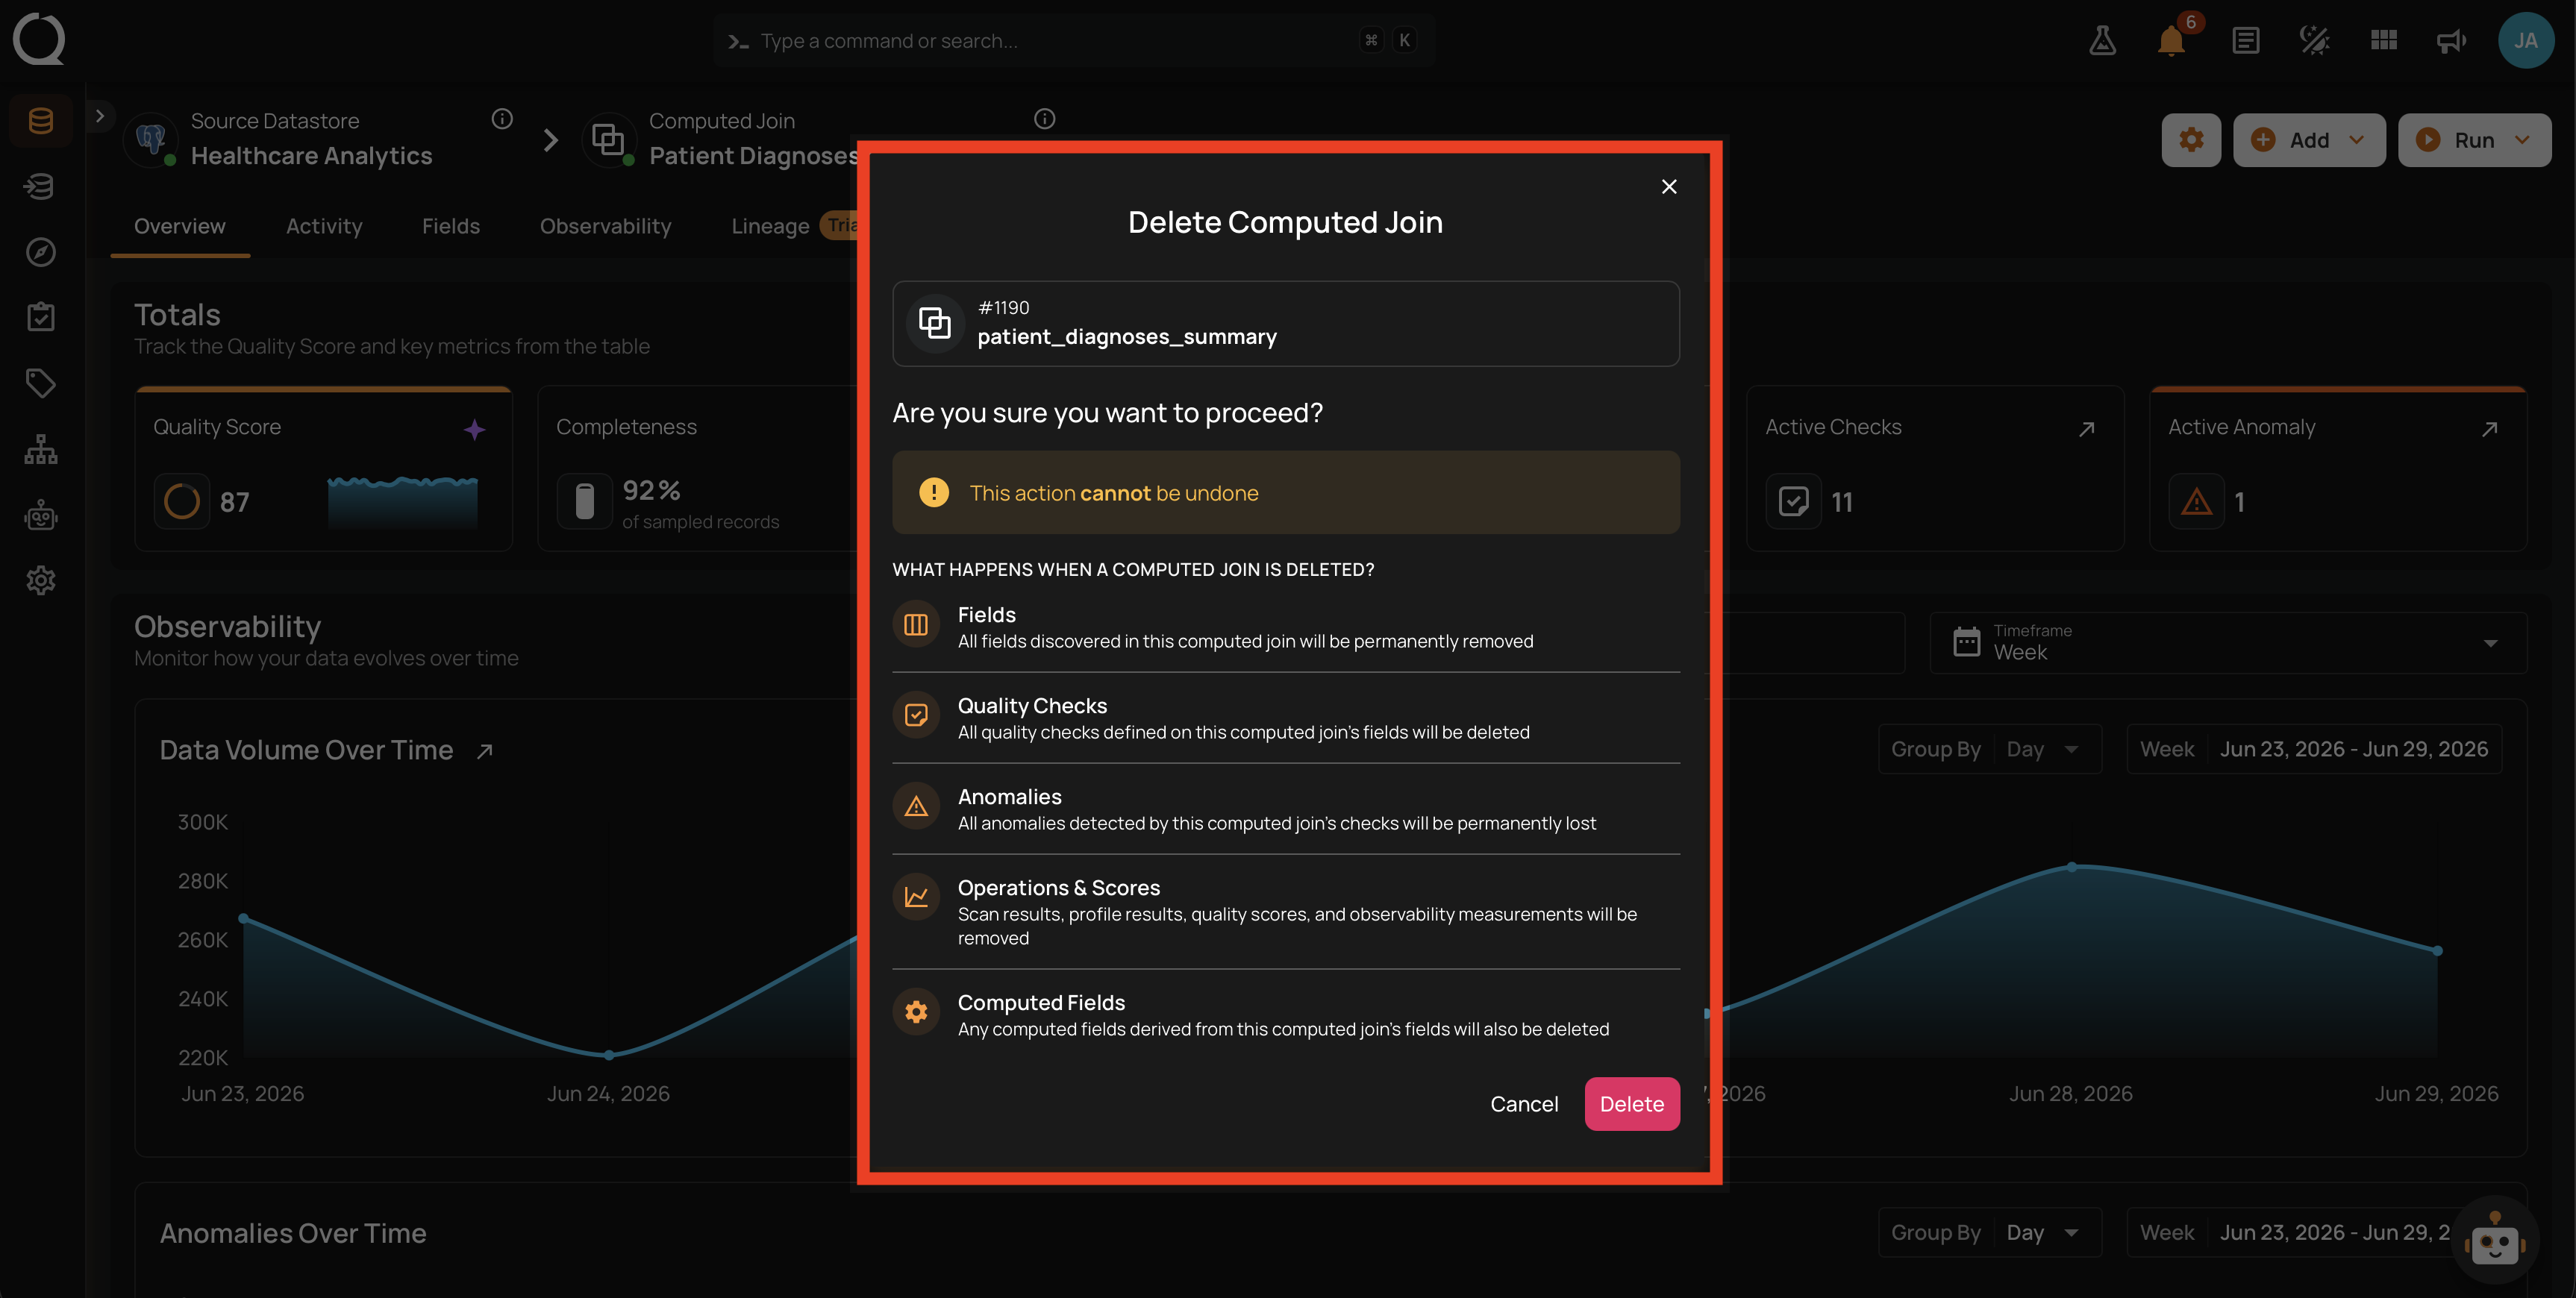Switch to the Lineage tab
2576x1298 pixels.
(770, 226)
